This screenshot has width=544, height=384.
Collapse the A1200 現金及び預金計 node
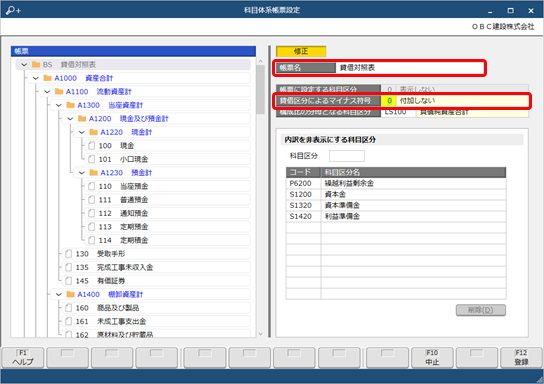[70, 119]
